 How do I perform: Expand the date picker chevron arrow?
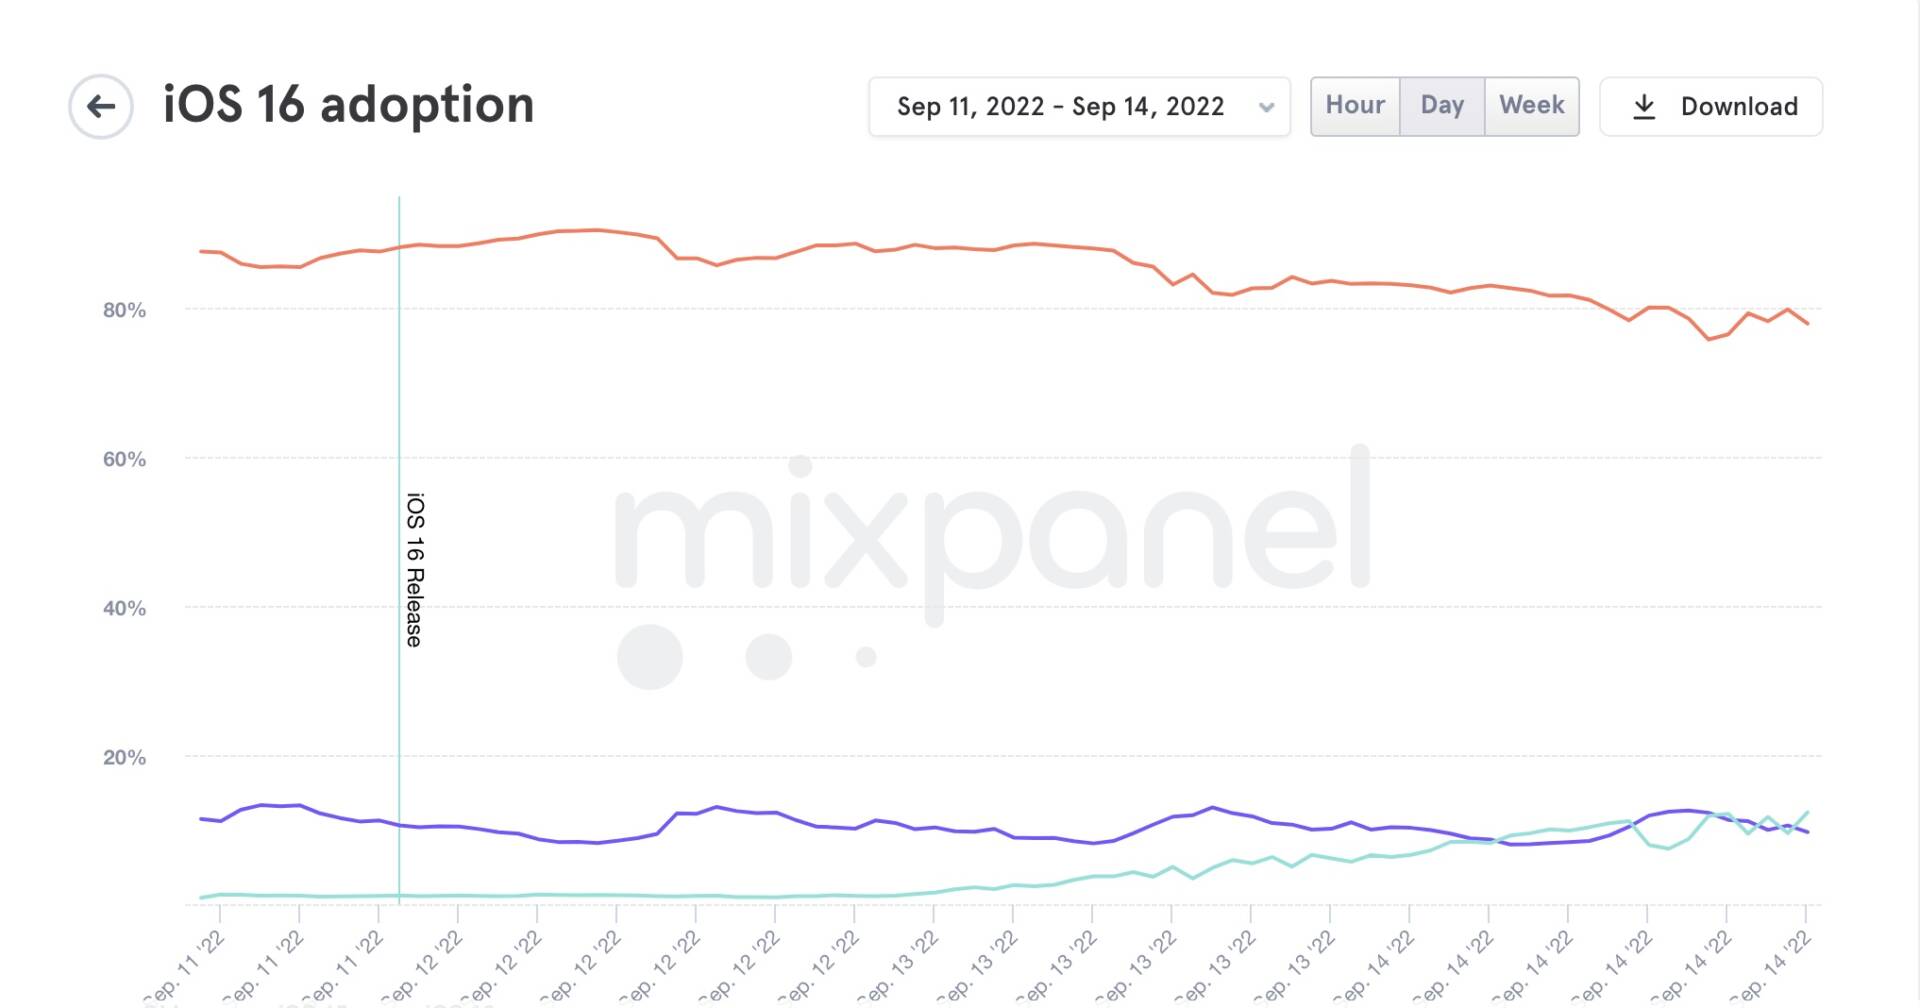[1266, 107]
